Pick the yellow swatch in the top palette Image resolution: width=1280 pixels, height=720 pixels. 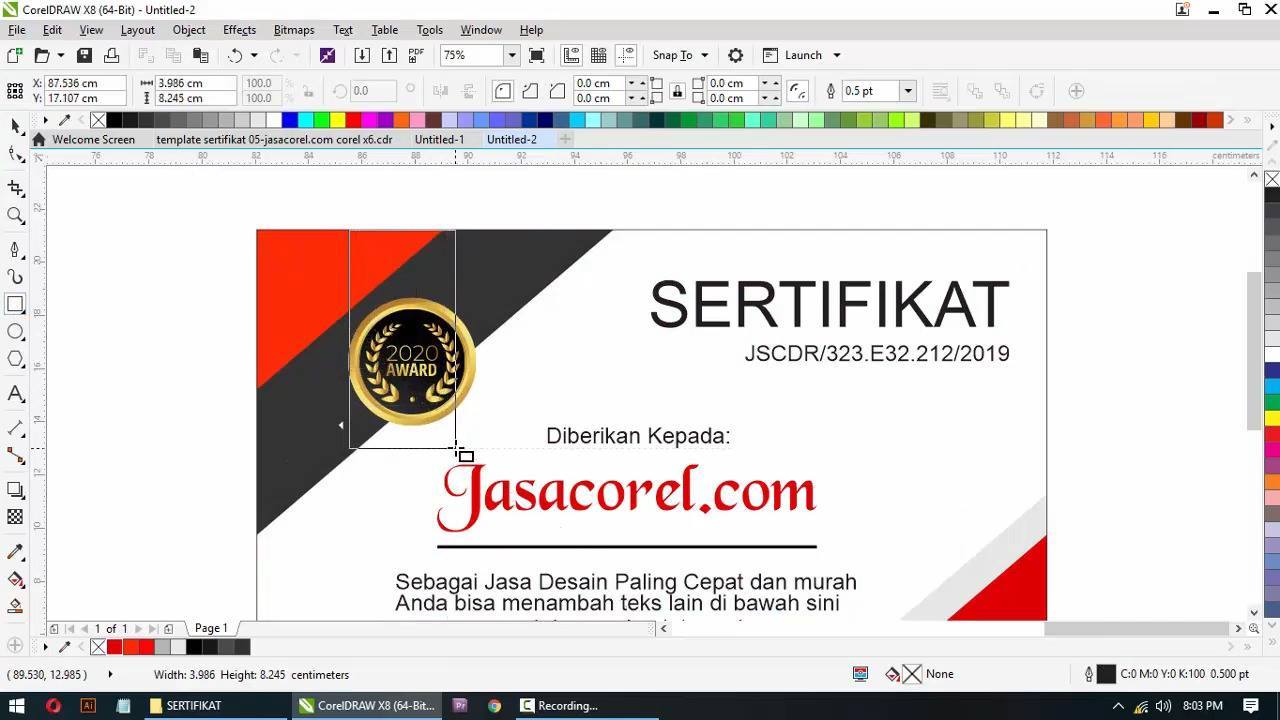tap(337, 120)
